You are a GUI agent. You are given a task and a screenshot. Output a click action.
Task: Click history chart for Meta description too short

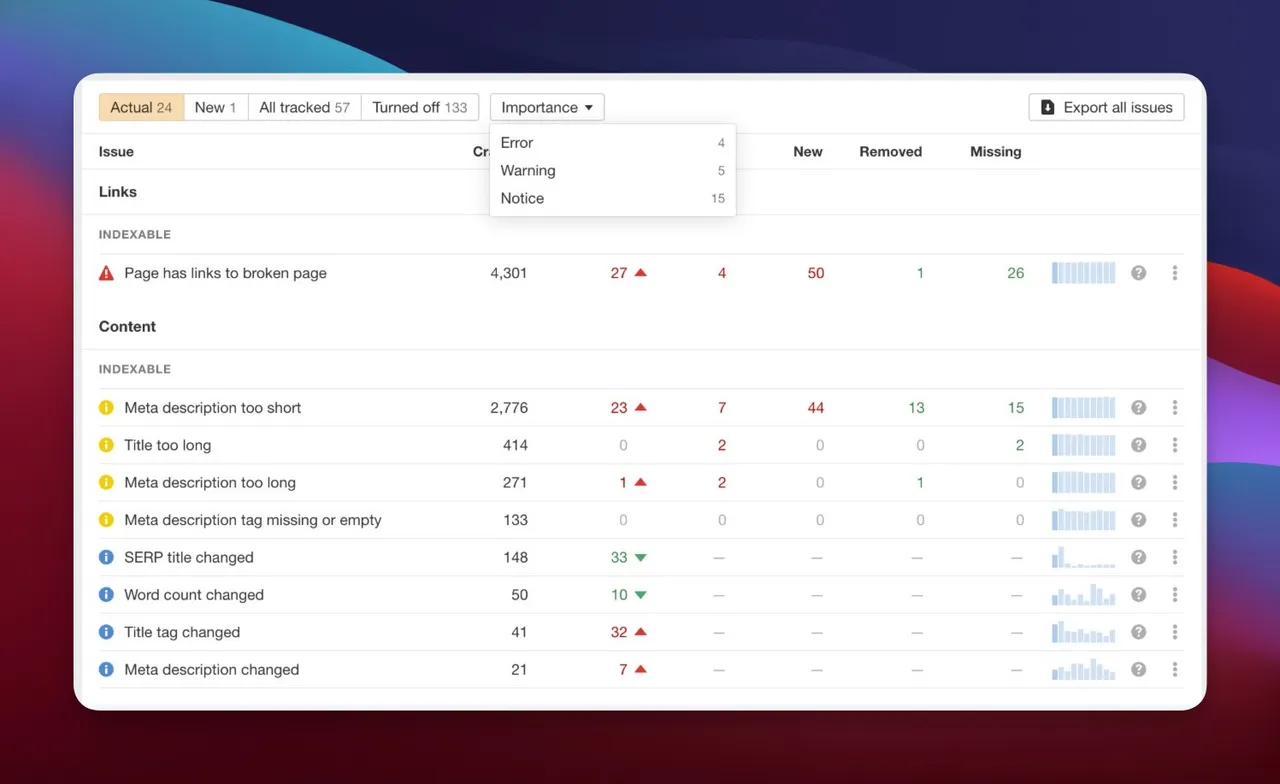pyautogui.click(x=1084, y=408)
